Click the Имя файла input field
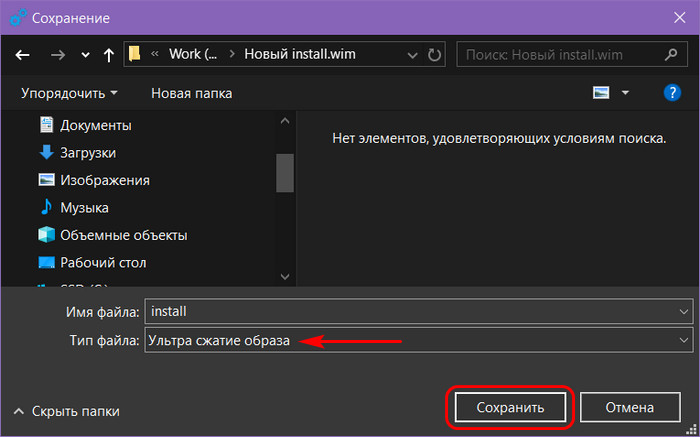 (419, 312)
